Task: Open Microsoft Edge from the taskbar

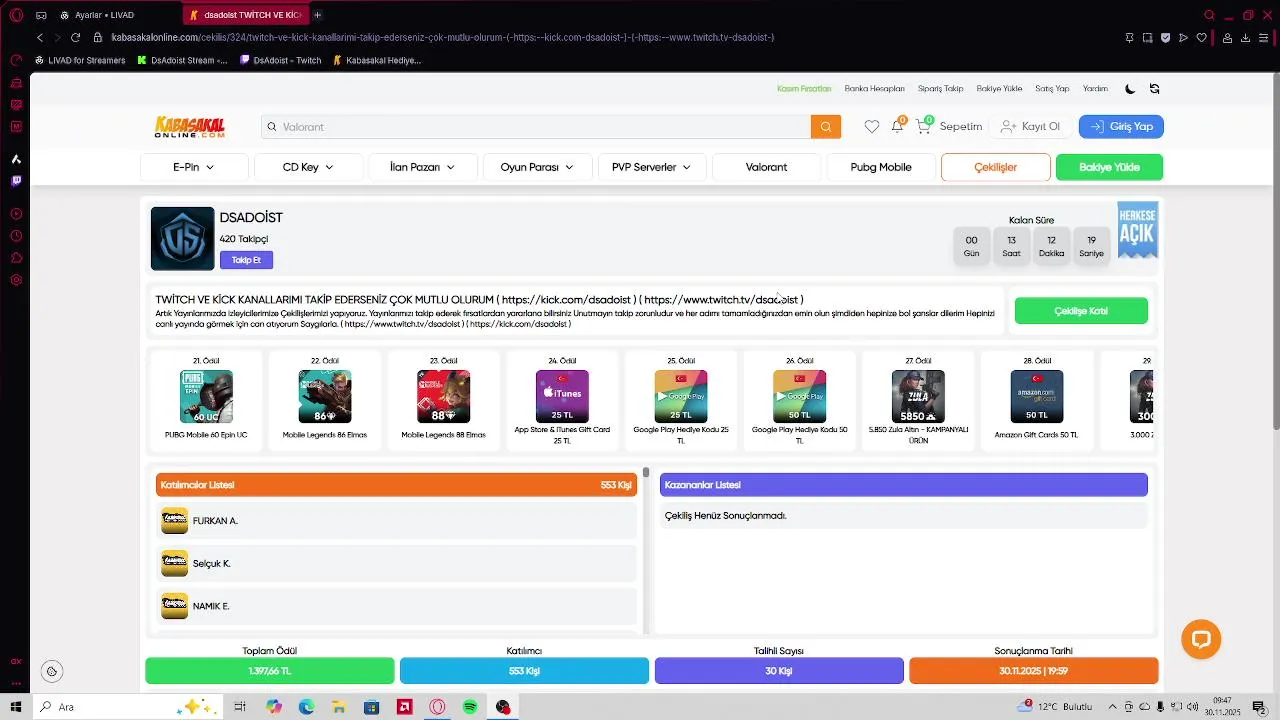Action: (306, 707)
